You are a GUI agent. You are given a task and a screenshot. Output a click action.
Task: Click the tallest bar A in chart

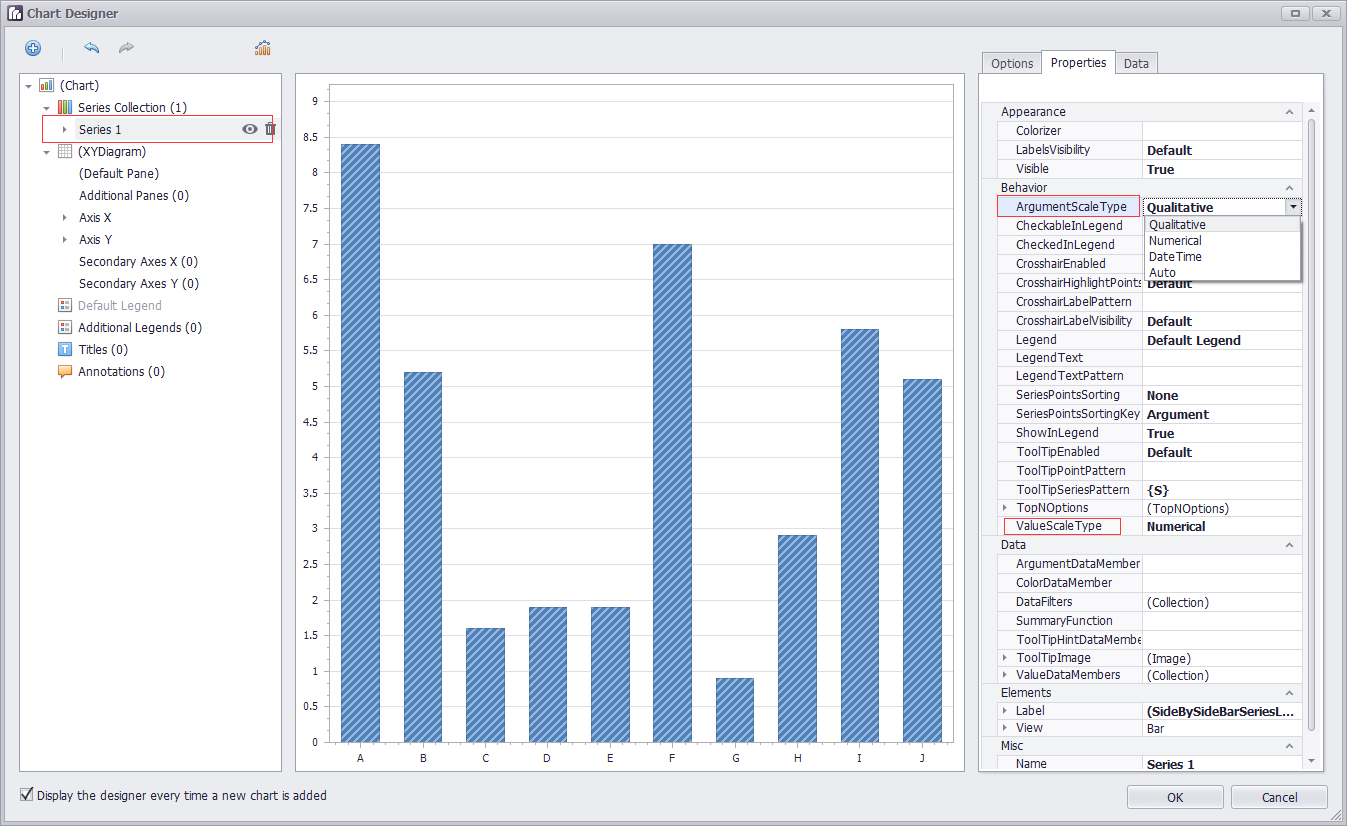point(360,443)
